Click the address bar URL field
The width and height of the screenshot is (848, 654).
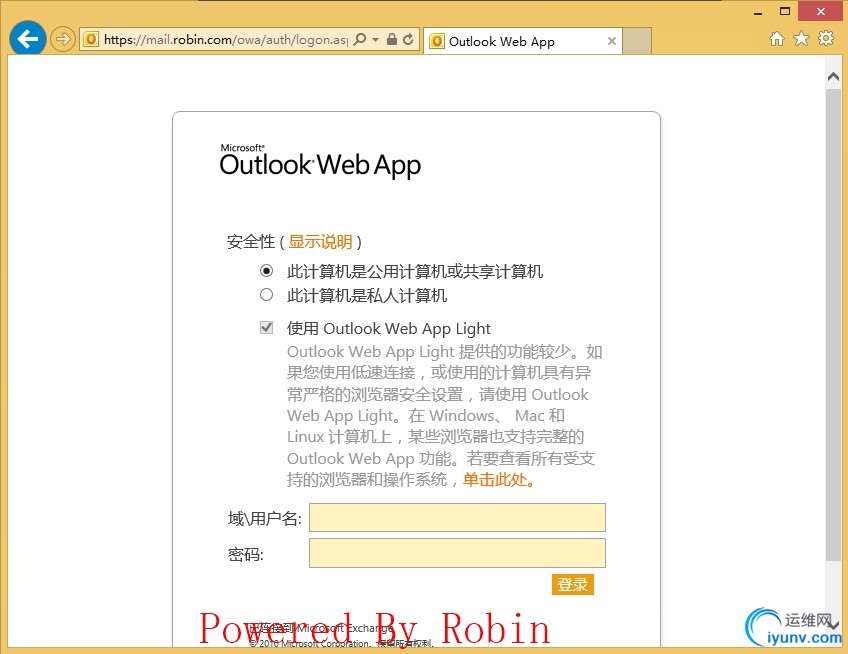(226, 39)
